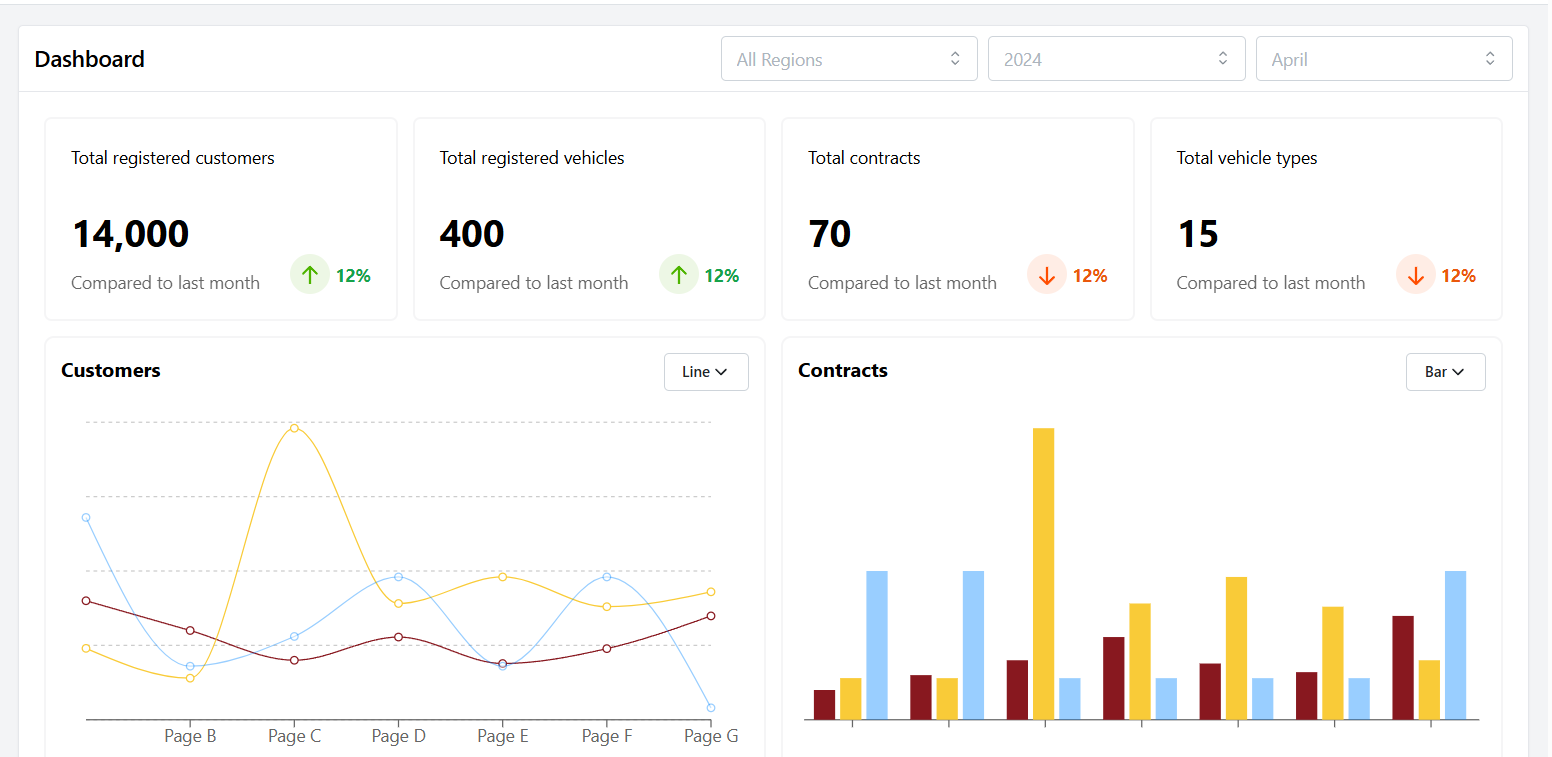Click the yellow peak data point above Page C
This screenshot has height=757, width=1552.
pos(294,428)
